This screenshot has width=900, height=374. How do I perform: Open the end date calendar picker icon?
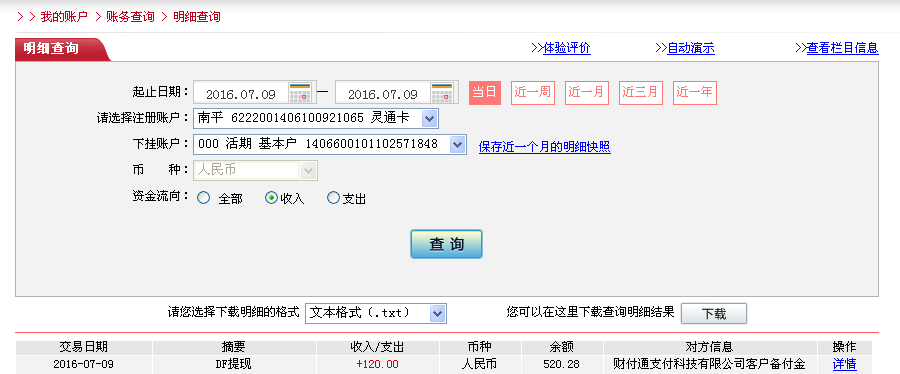(442, 93)
